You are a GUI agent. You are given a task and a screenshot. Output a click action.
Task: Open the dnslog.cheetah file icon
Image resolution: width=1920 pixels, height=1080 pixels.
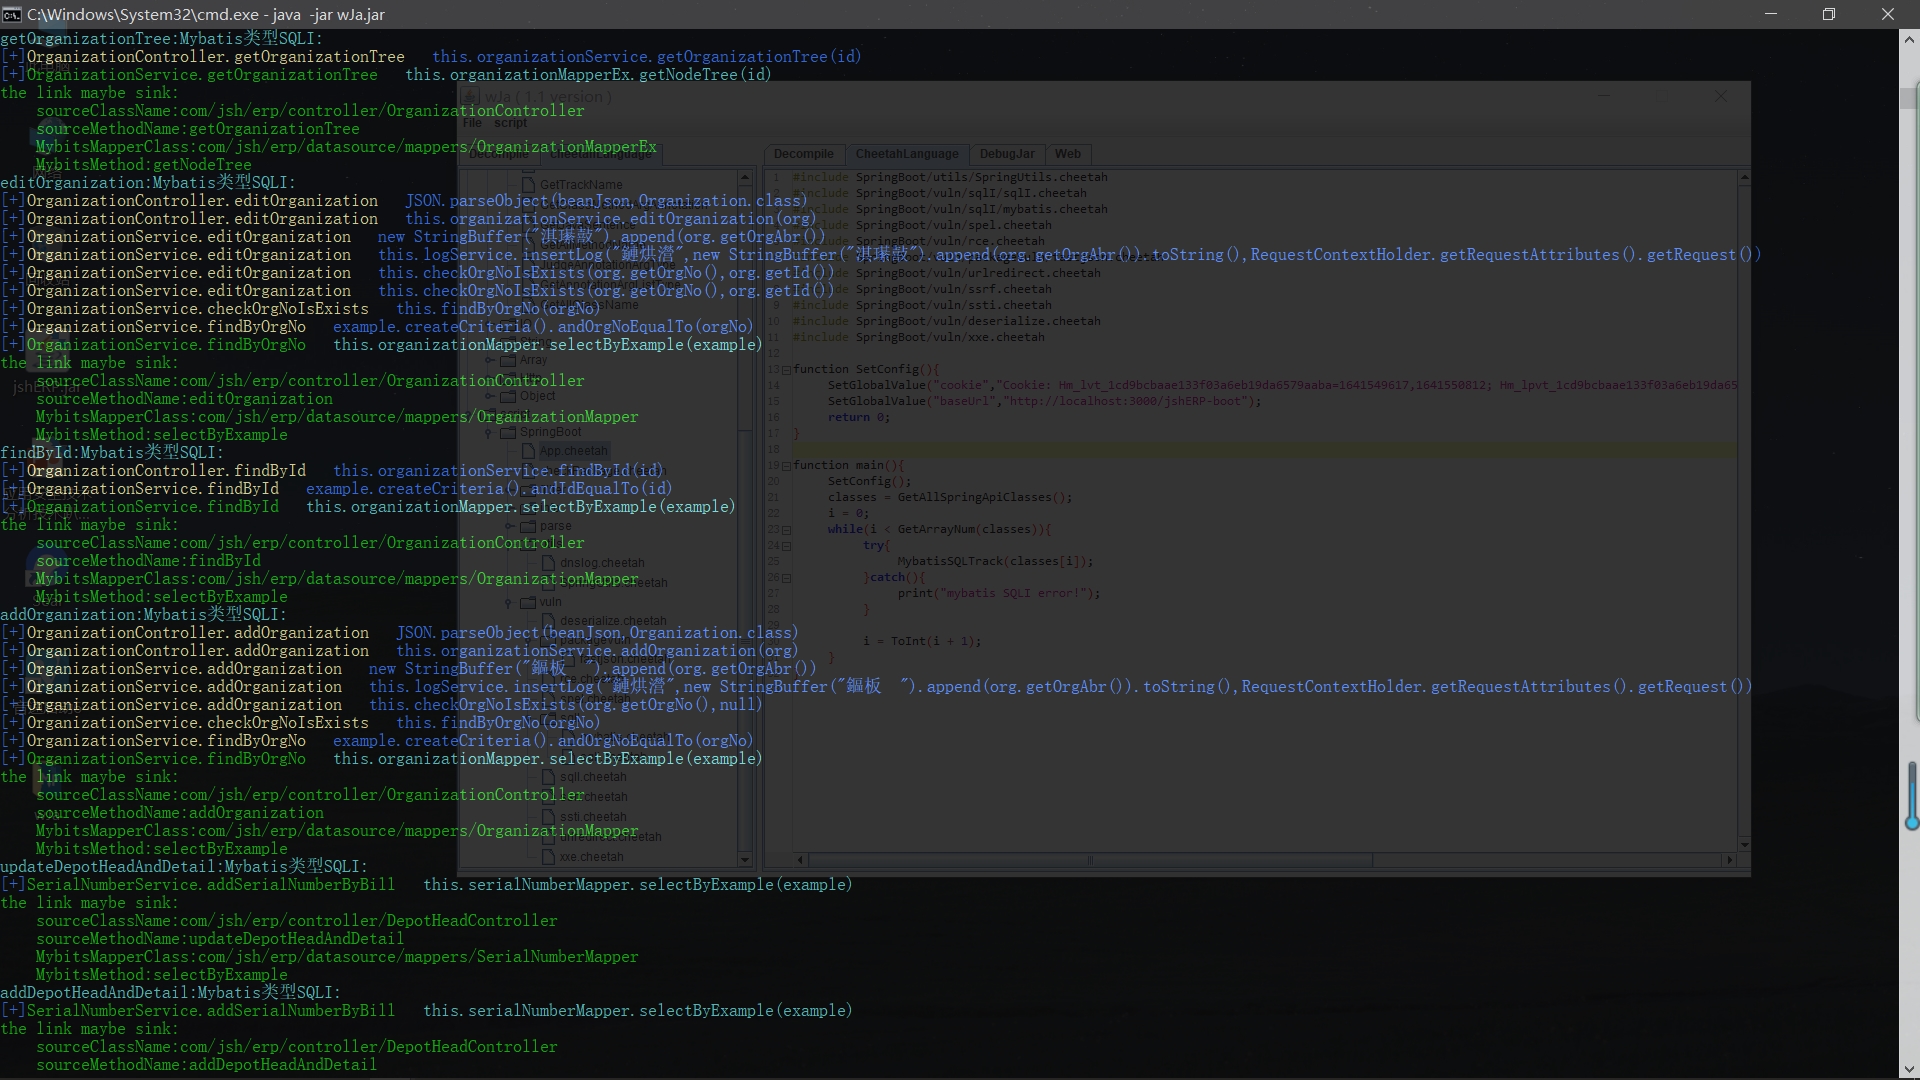coord(548,563)
